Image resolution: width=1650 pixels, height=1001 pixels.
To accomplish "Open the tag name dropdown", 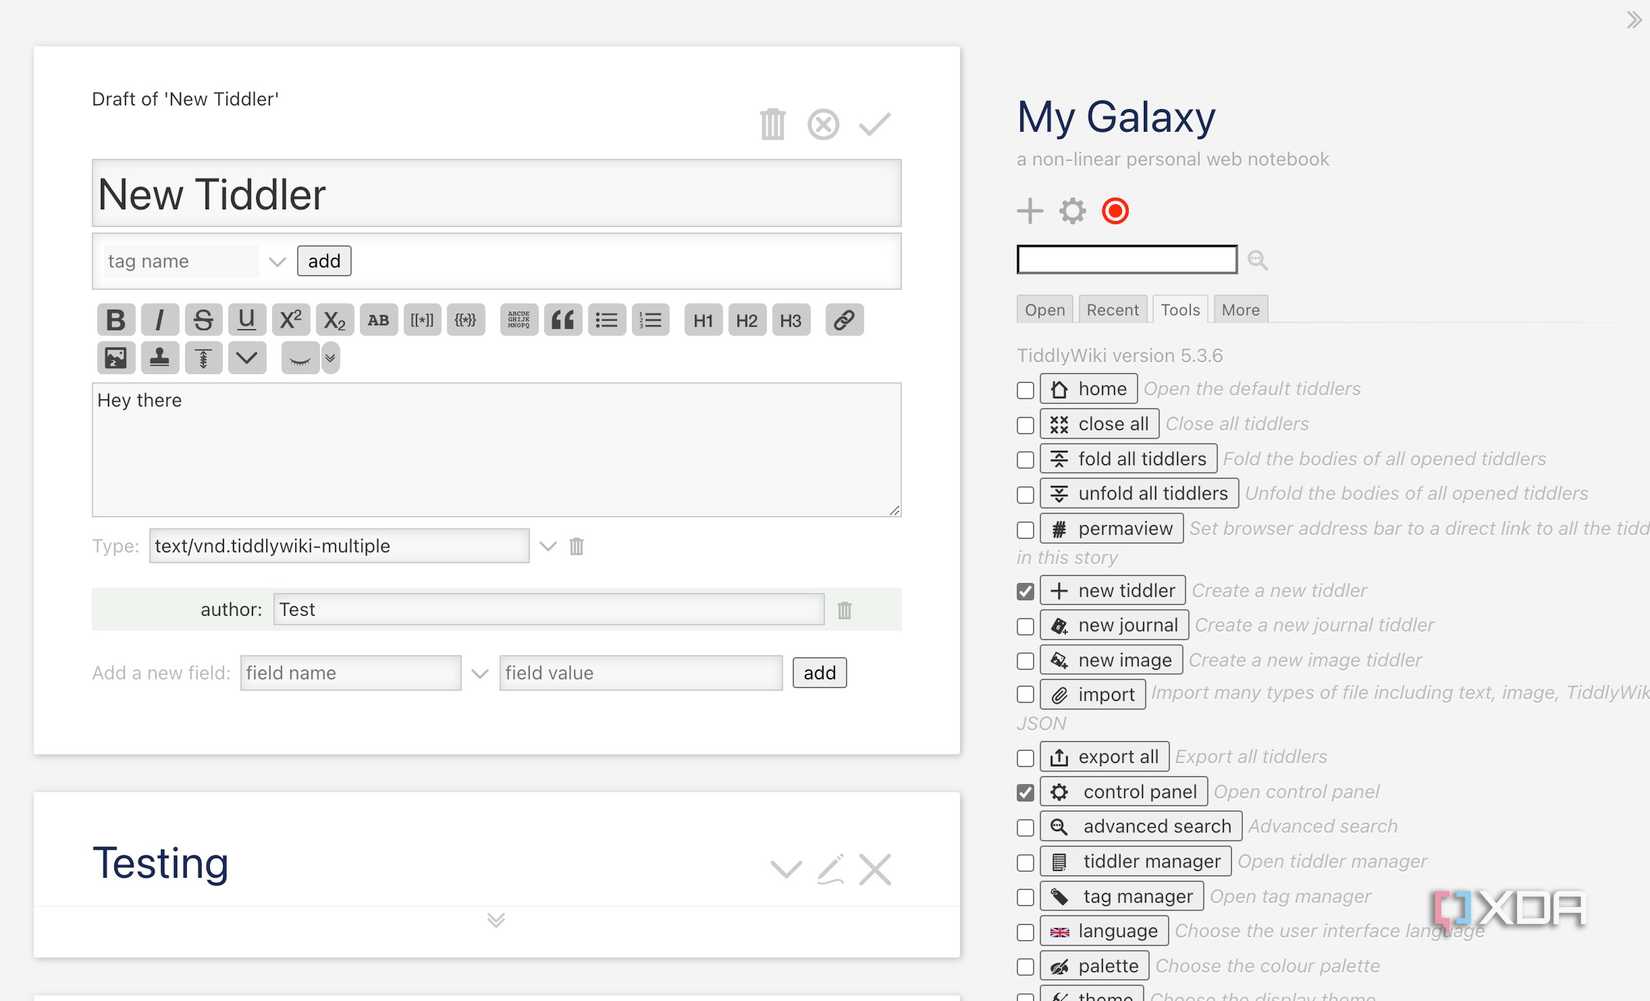I will tap(277, 261).
